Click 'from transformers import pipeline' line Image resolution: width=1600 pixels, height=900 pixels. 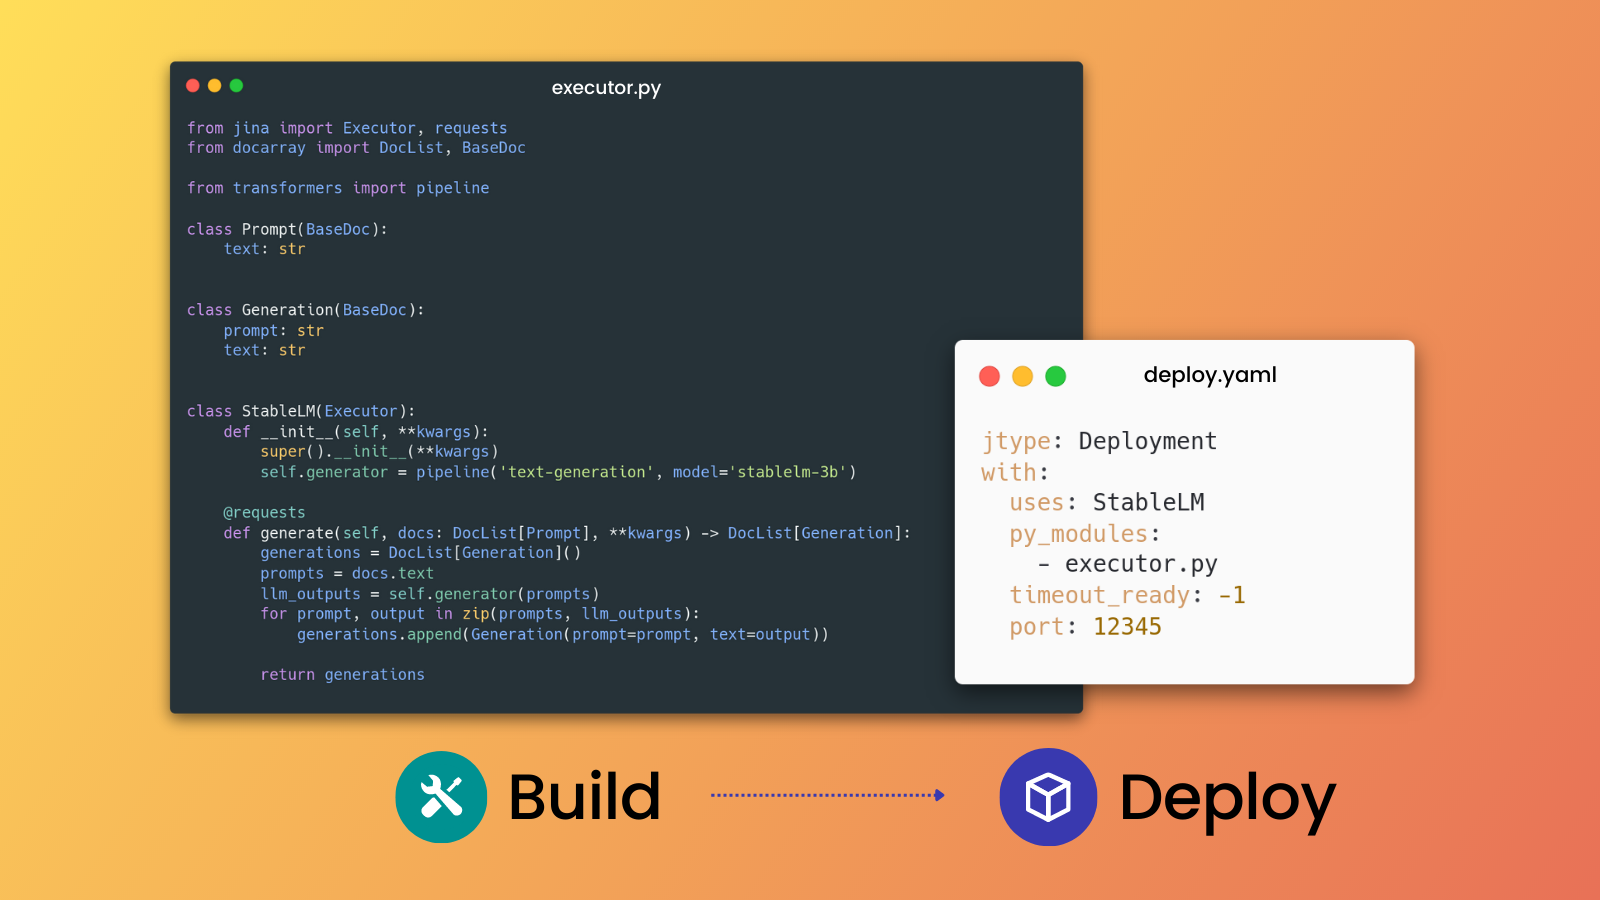click(x=338, y=188)
